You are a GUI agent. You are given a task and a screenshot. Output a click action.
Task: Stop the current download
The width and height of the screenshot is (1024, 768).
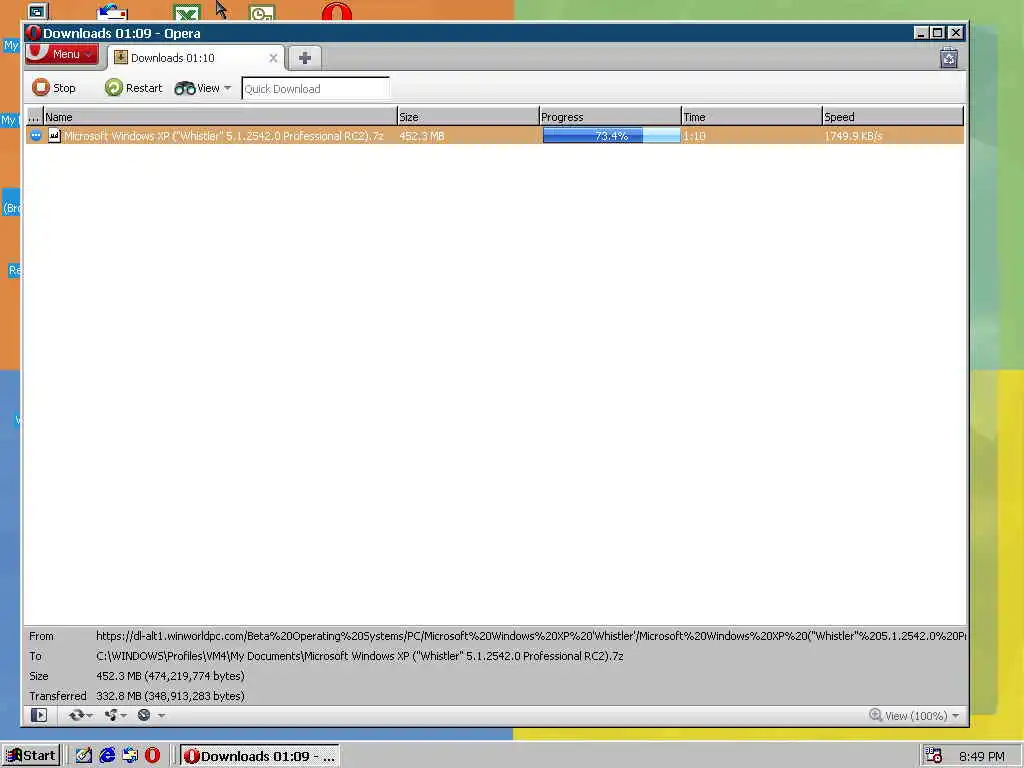point(54,88)
